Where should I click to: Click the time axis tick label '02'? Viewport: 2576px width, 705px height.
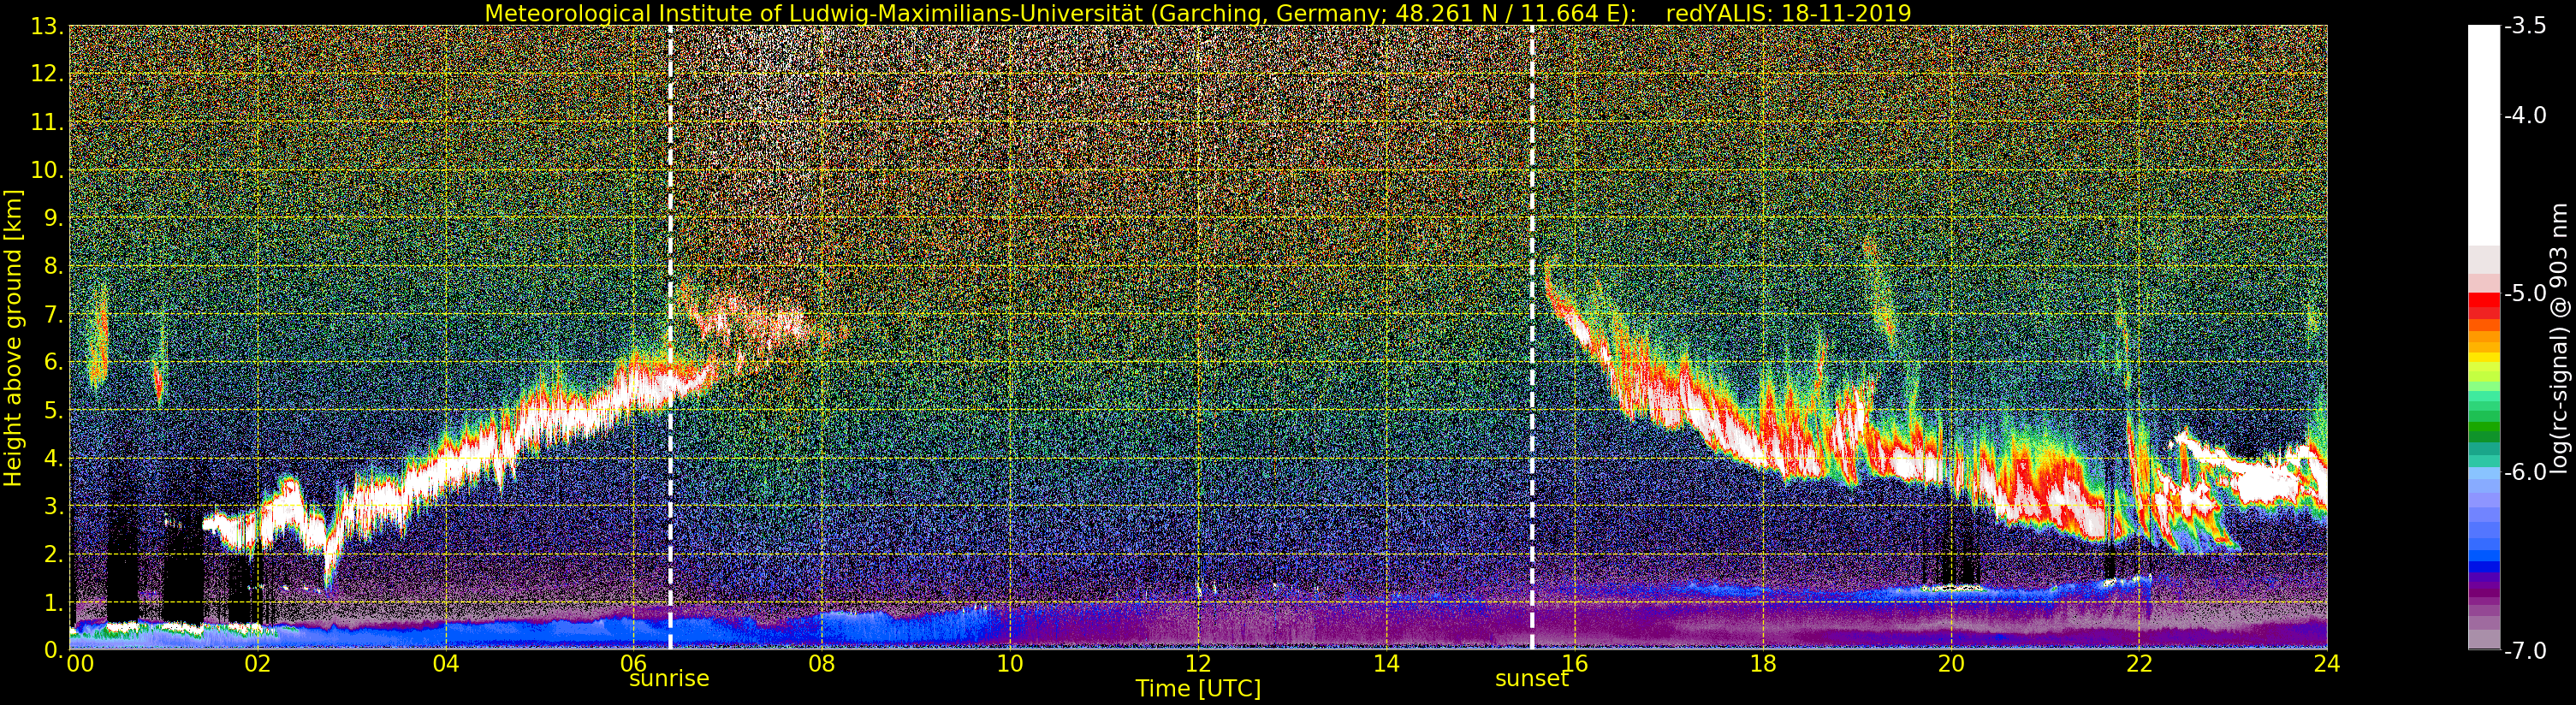tap(257, 664)
